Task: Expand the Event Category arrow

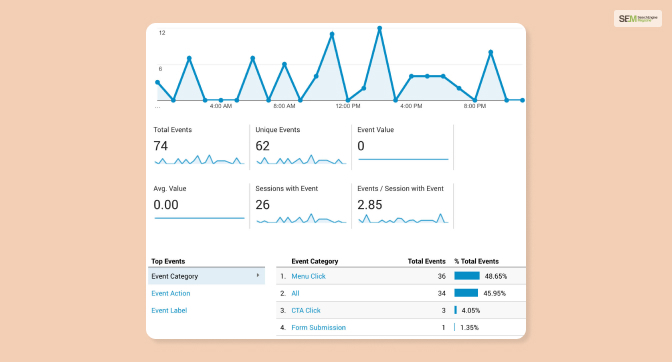Action: (258, 275)
